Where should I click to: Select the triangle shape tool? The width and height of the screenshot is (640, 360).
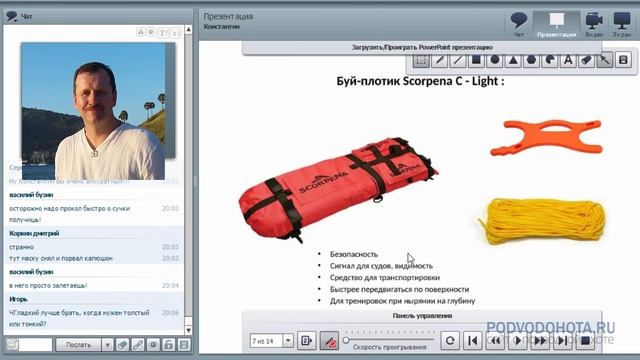tap(513, 60)
